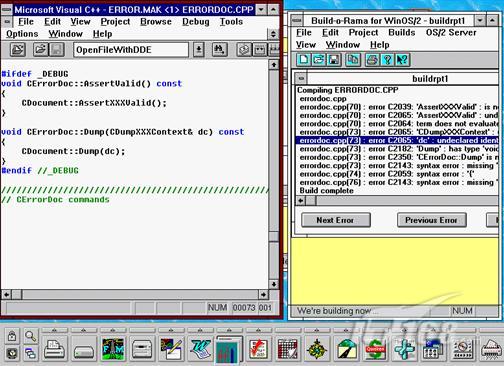
Task: Open the W word processor icon in LaunchPad
Action: (200, 349)
